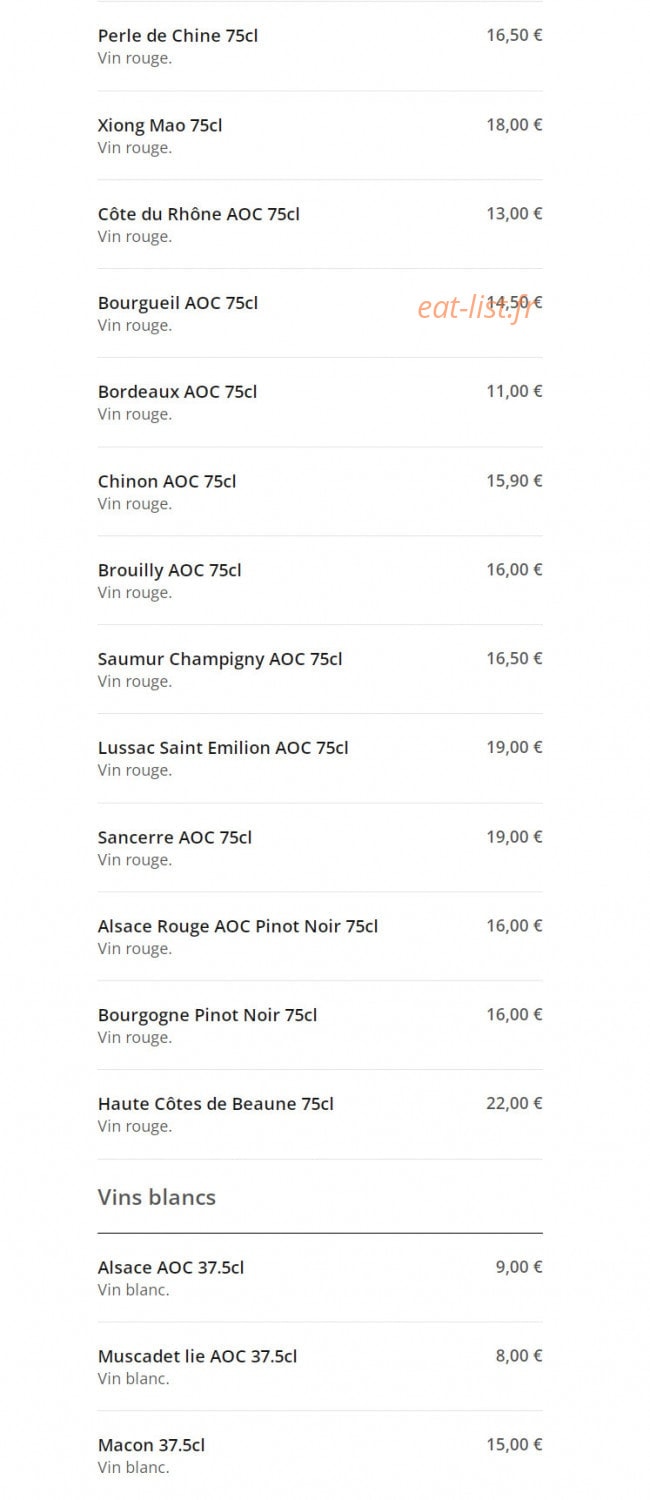Viewport: 650px width, 1500px height.
Task: Choose the Sancerre AOC 75cl wine
Action: point(320,847)
